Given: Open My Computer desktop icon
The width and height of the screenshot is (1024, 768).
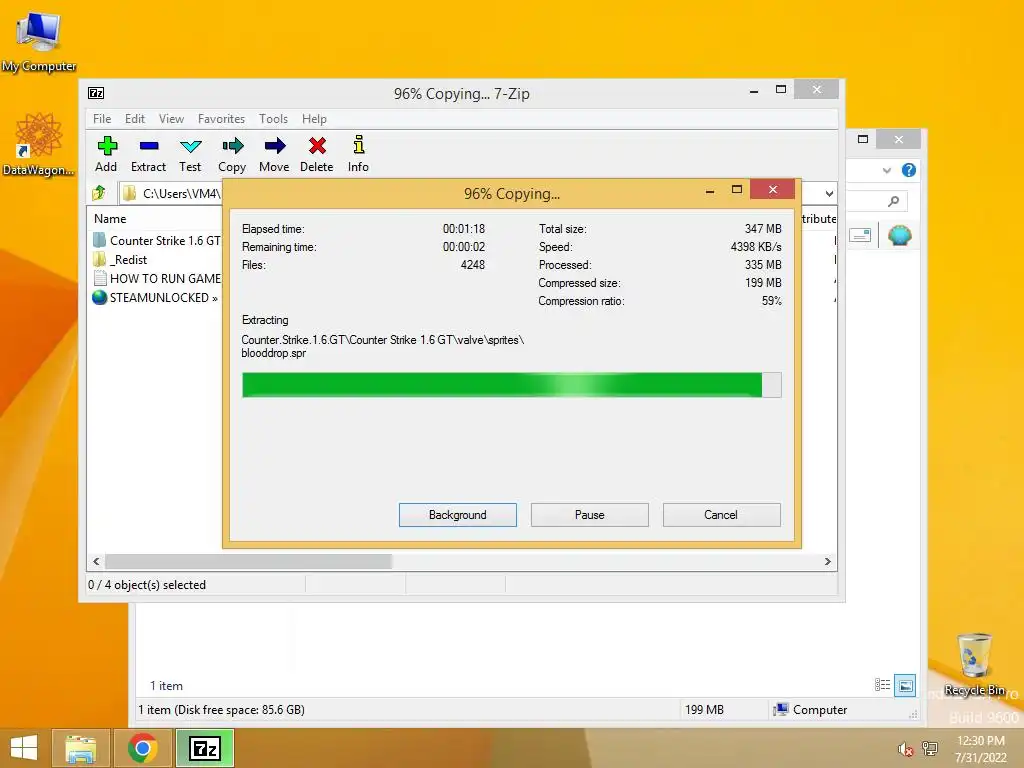Looking at the screenshot, I should (39, 40).
